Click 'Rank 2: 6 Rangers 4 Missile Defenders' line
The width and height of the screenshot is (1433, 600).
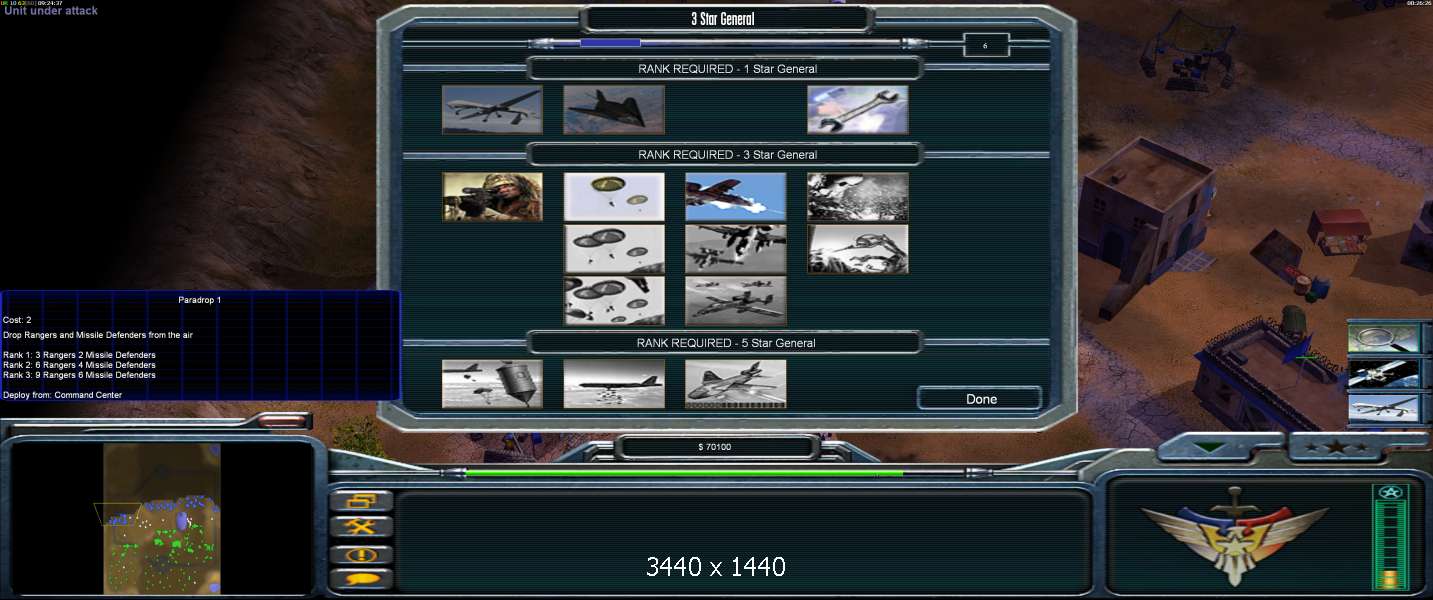pyautogui.click(x=79, y=365)
